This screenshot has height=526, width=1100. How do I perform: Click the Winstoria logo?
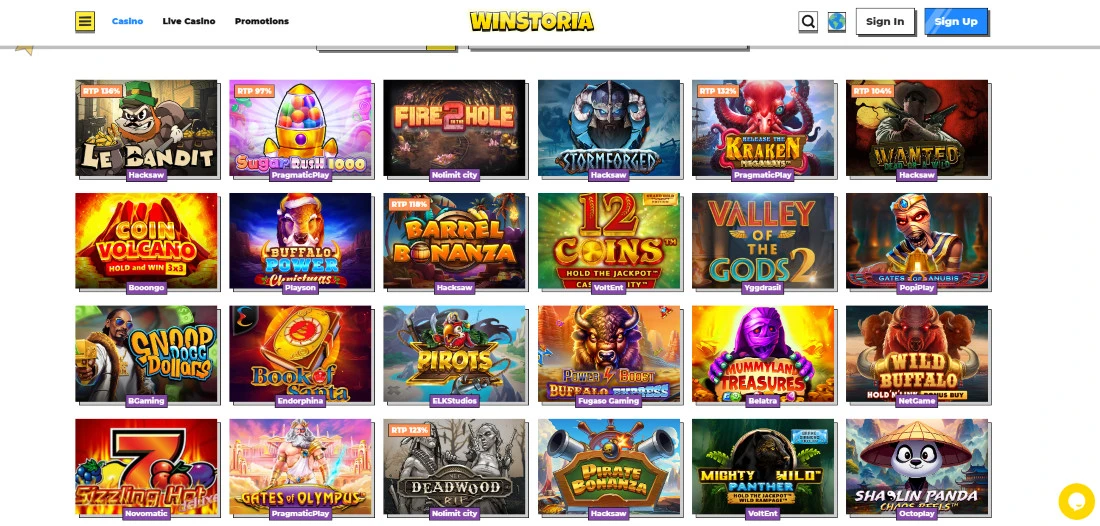tap(532, 21)
